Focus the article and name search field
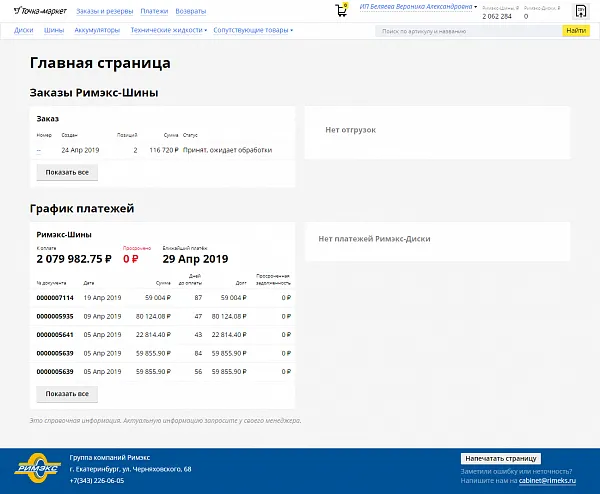The height and width of the screenshot is (494, 600). coord(468,31)
